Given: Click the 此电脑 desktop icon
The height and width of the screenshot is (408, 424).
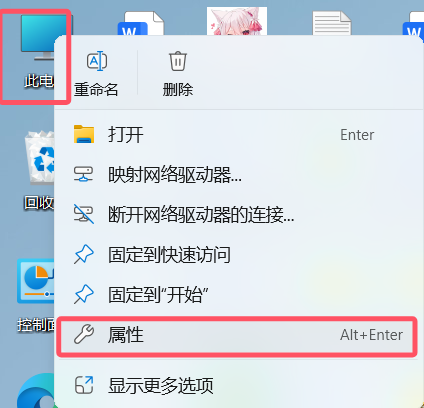Looking at the screenshot, I should click(x=37, y=52).
